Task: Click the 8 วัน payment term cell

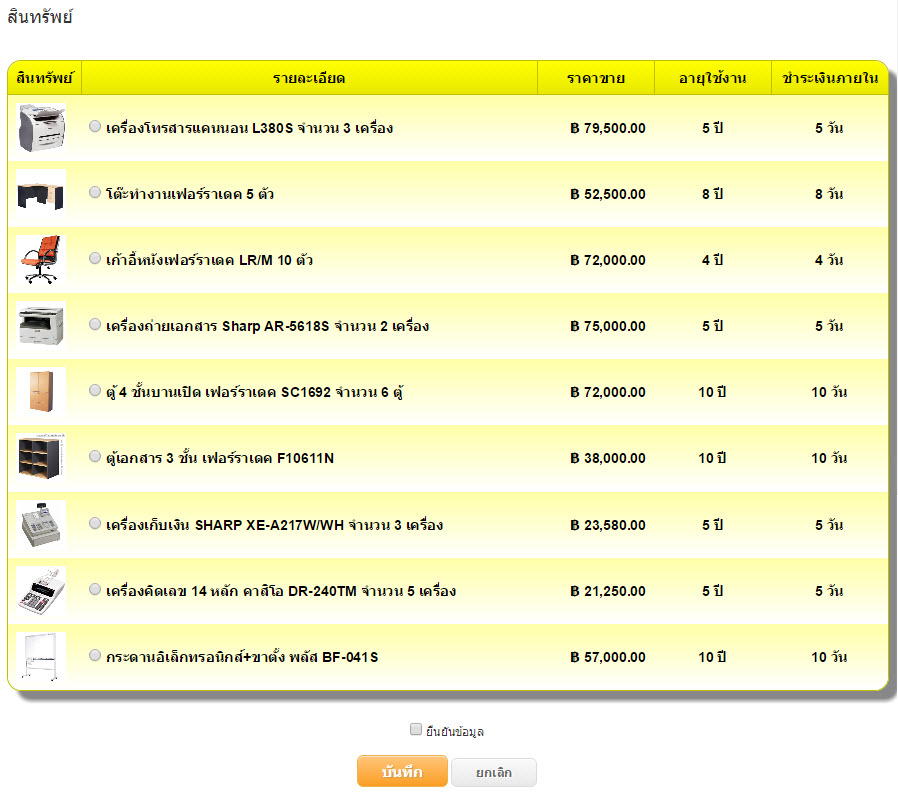Action: [x=829, y=194]
